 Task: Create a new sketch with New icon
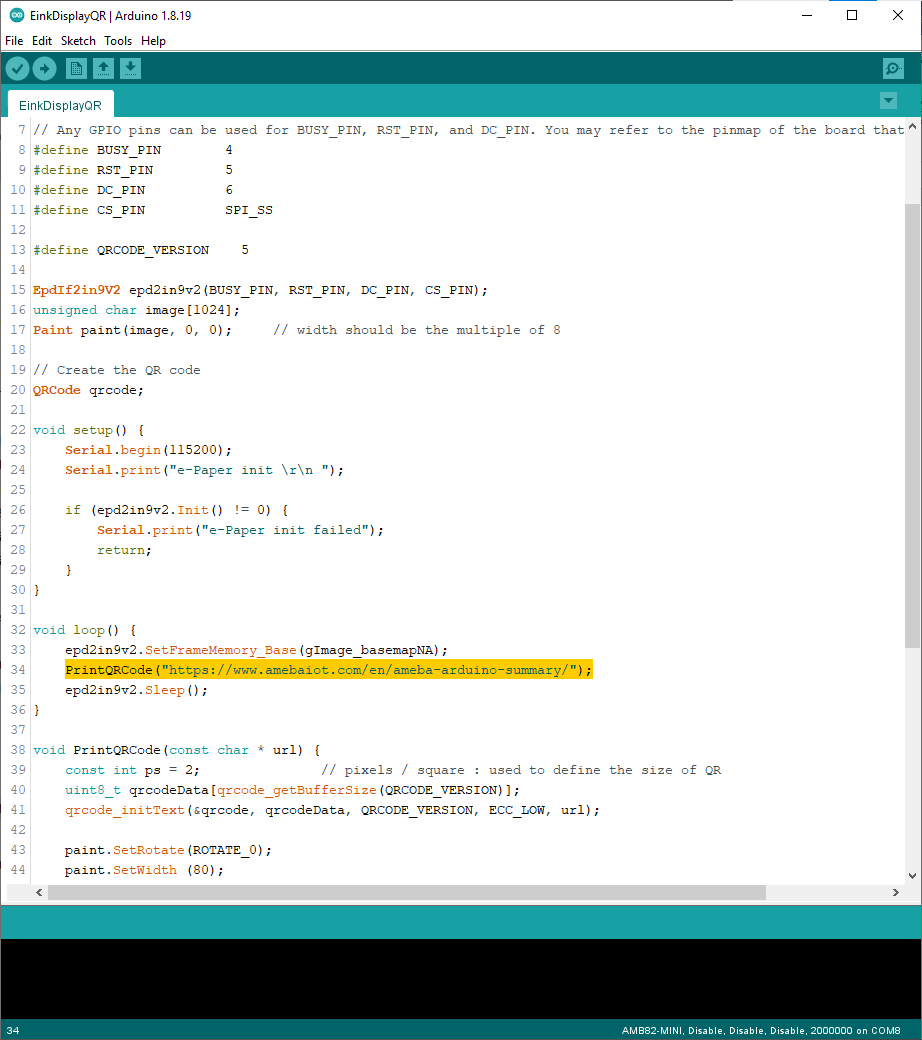[x=76, y=68]
